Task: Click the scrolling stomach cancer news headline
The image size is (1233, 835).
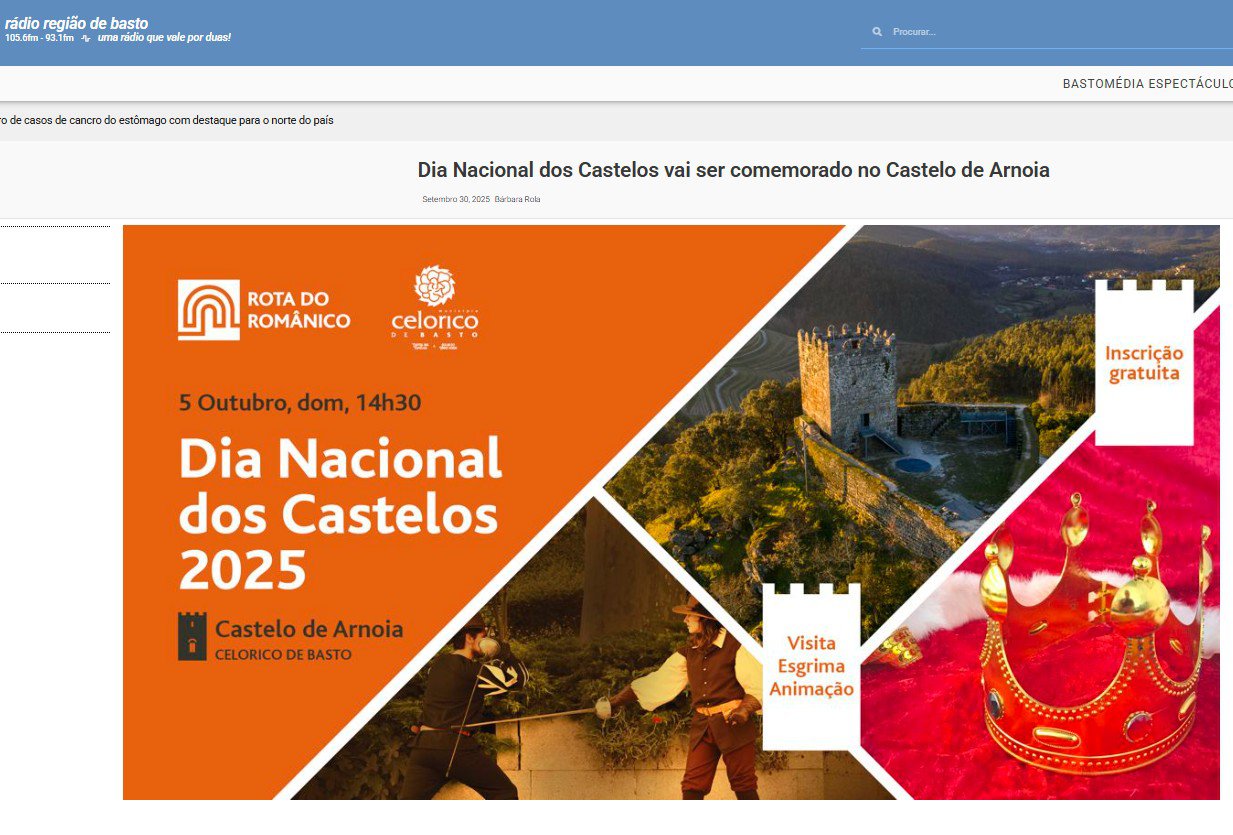Action: point(166,120)
